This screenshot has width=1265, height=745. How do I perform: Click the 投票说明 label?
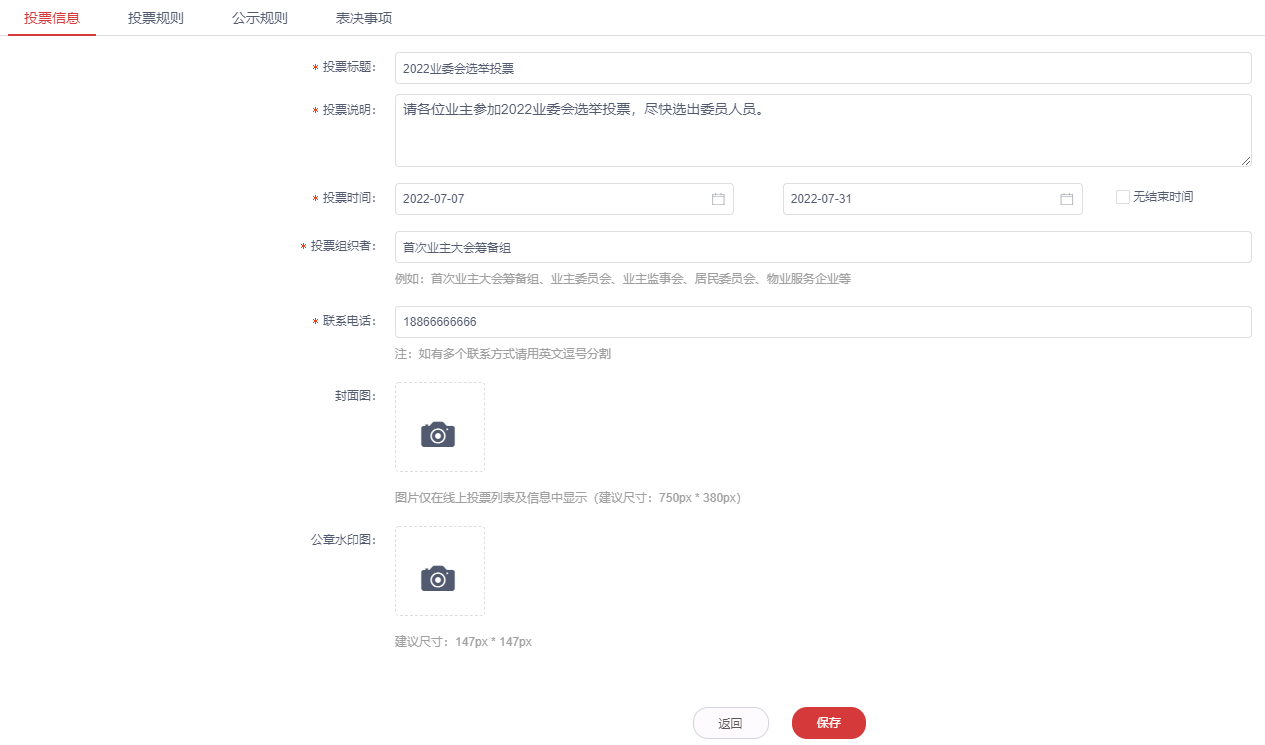(349, 110)
